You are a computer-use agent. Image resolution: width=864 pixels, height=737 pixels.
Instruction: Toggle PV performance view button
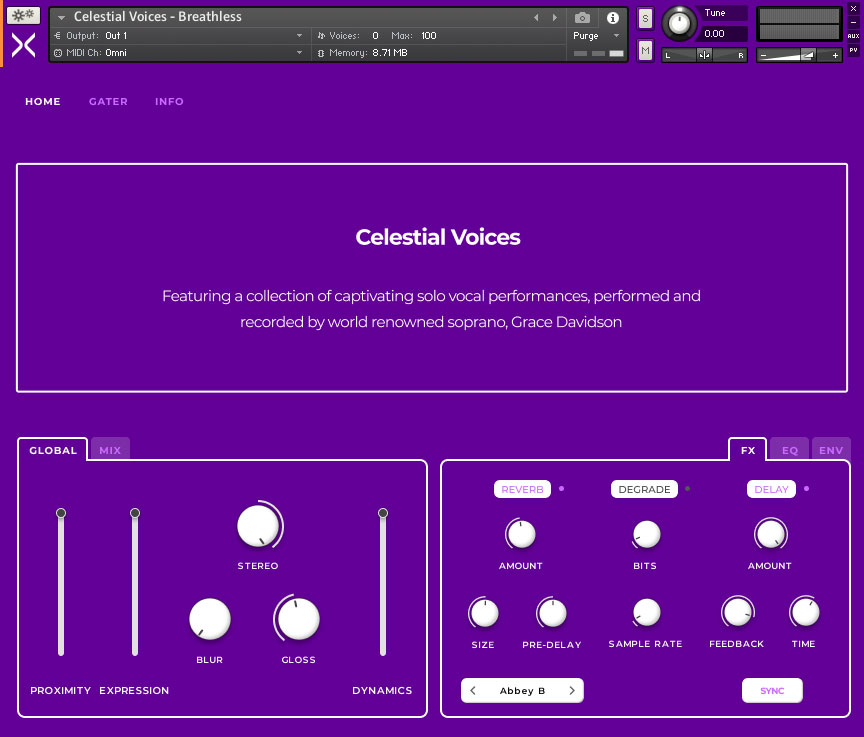[x=853, y=50]
